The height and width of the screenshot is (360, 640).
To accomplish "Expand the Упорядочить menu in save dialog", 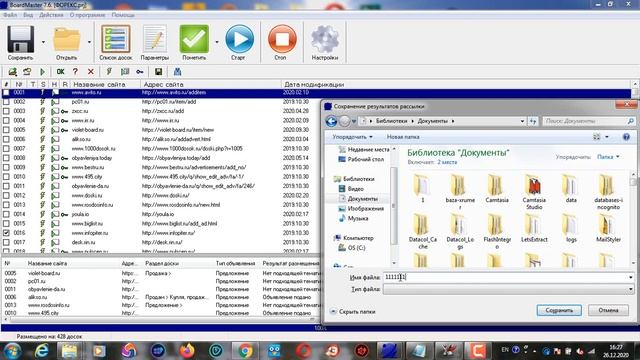I will coord(352,137).
